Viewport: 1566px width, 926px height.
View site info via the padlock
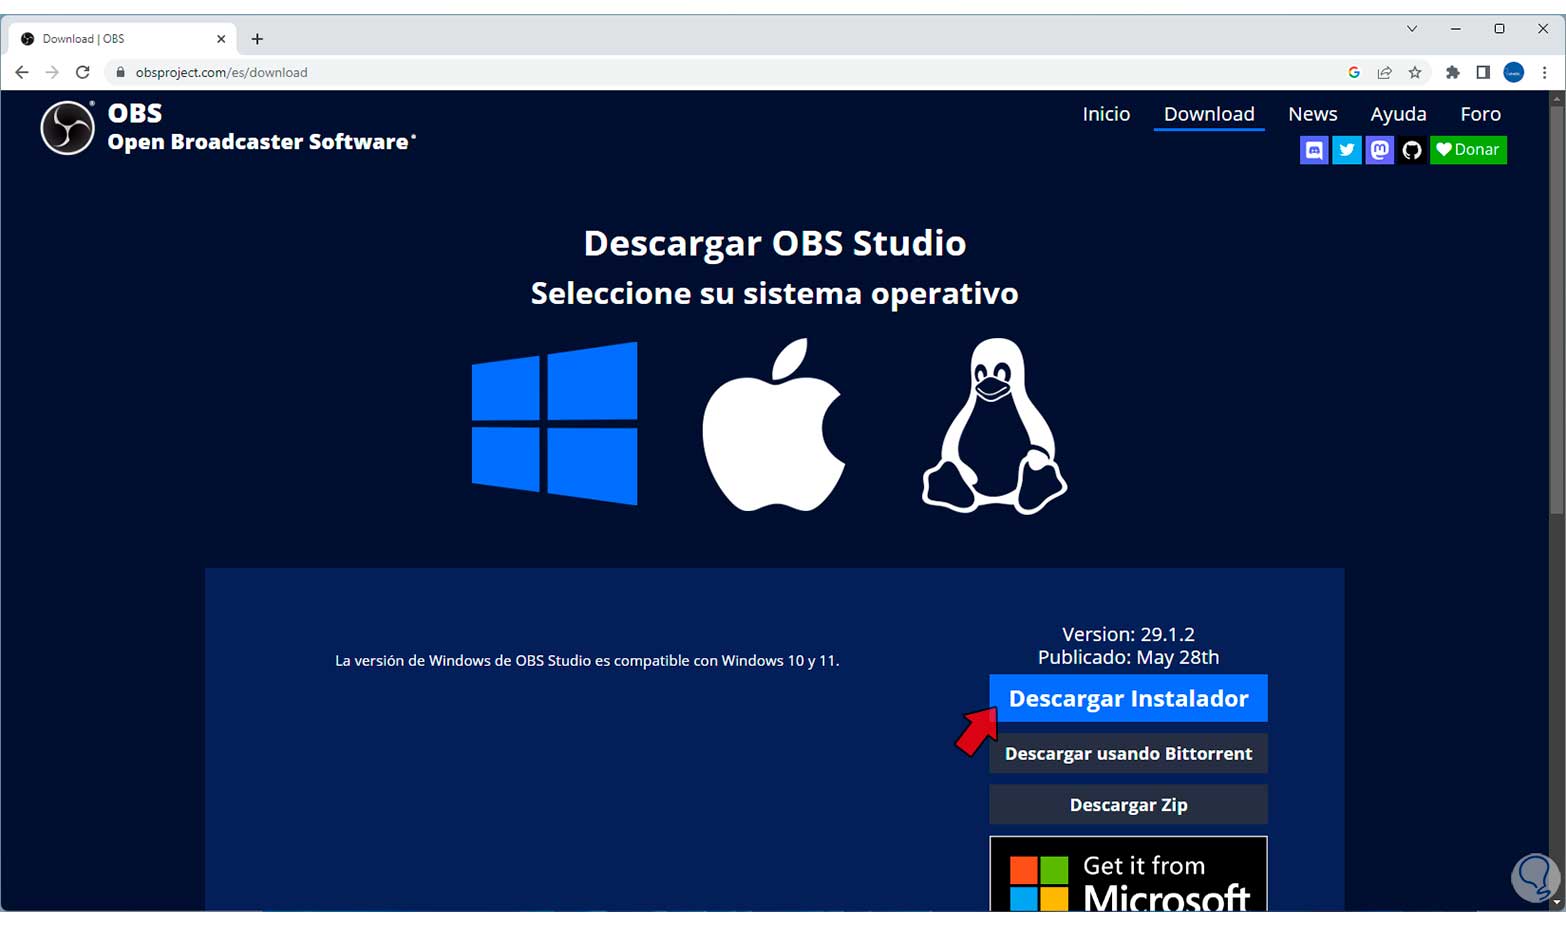click(121, 72)
